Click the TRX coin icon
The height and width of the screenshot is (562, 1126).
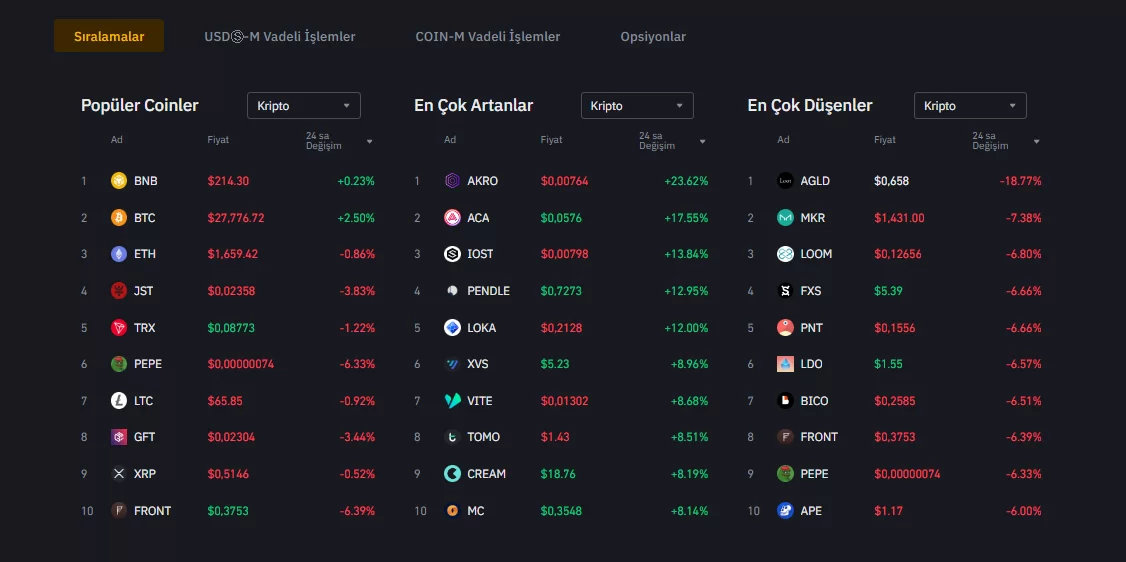click(119, 328)
